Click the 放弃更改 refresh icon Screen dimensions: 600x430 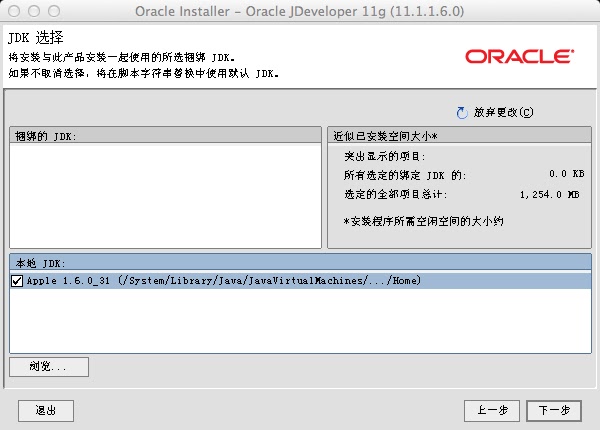pos(462,113)
